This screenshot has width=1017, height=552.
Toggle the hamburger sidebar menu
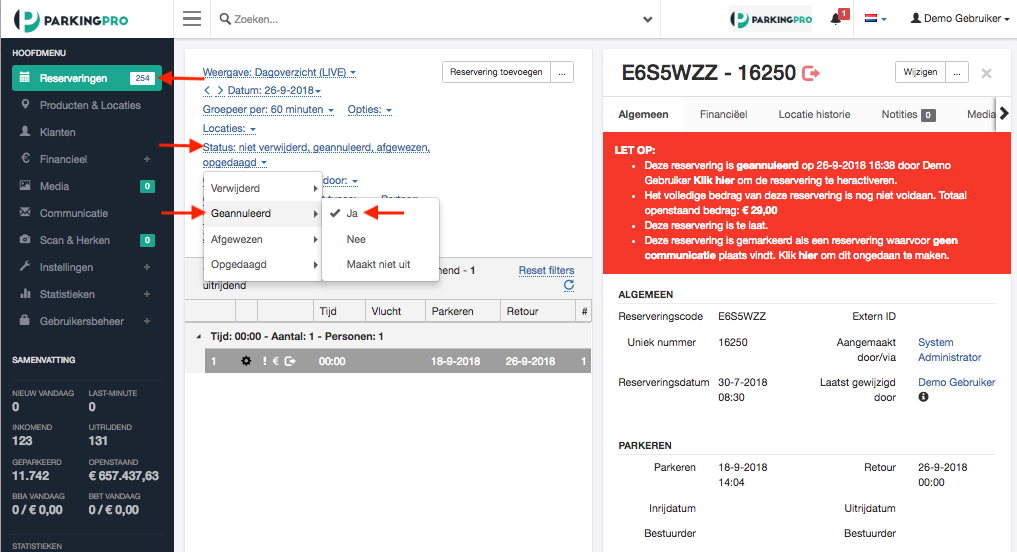[x=191, y=19]
